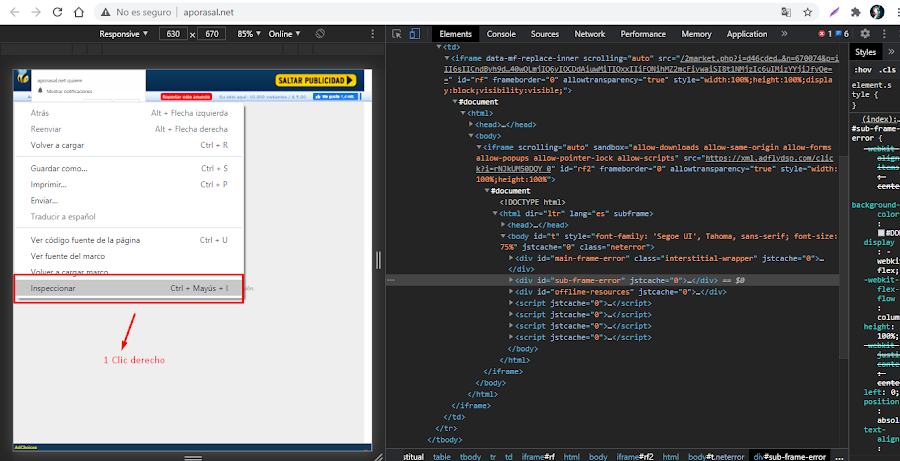Open the Network tab
Screen dimensions: 900x461
[589, 34]
